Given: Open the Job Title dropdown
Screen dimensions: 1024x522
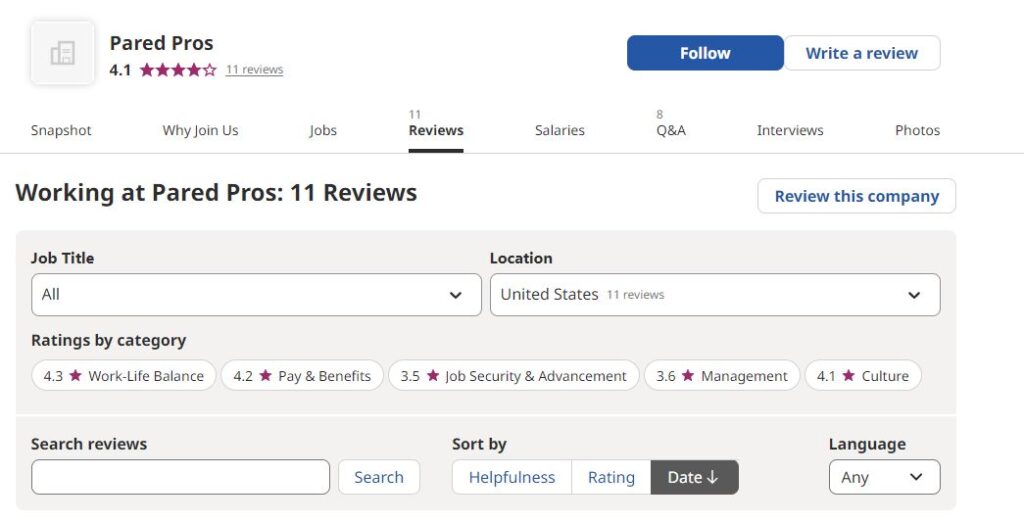Looking at the screenshot, I should pos(256,295).
